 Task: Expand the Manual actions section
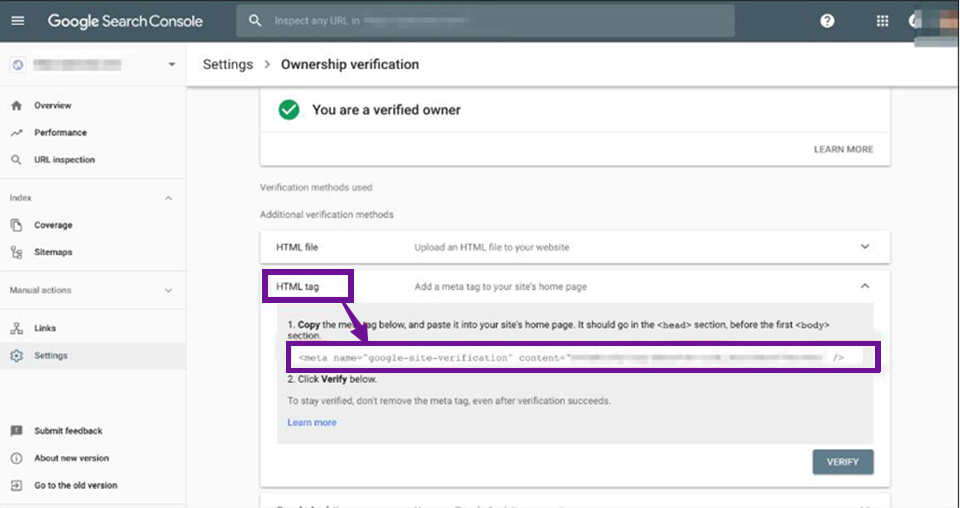[168, 290]
